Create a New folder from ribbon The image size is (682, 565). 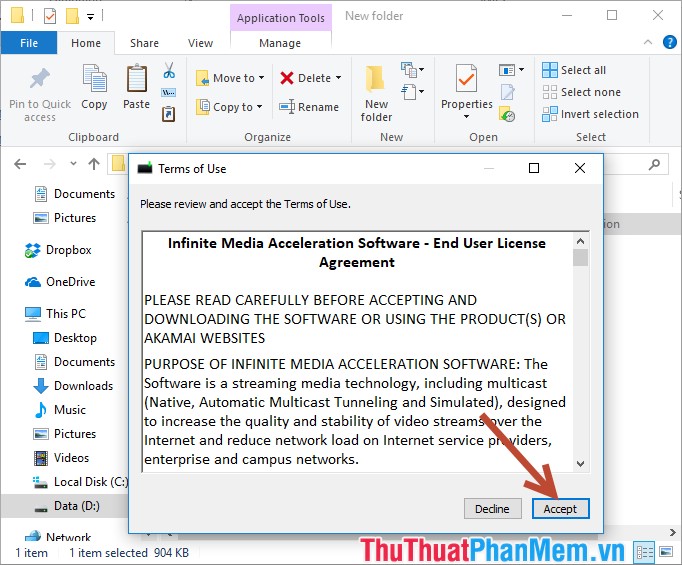click(x=376, y=93)
